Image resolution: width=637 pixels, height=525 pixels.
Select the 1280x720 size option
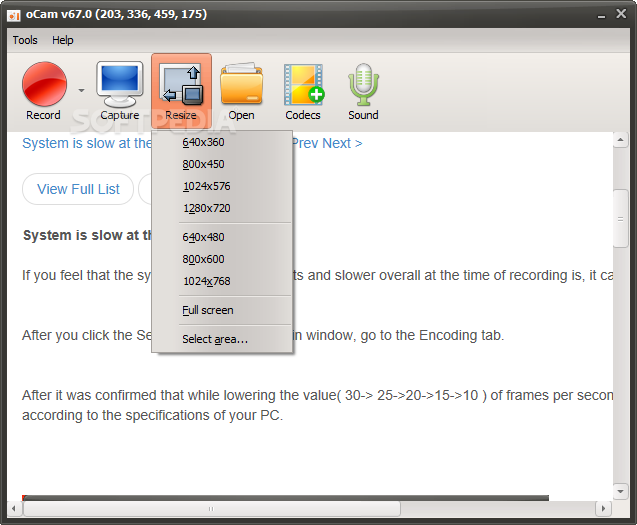(x=222, y=208)
